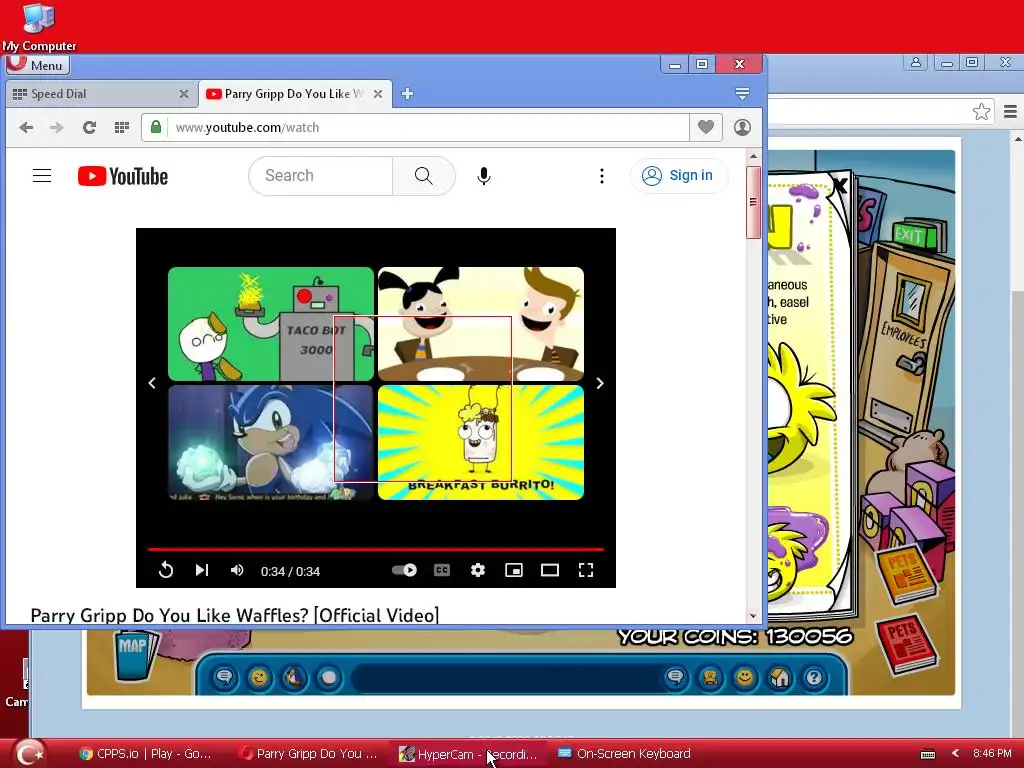The width and height of the screenshot is (1024, 768).
Task: Open a new tab with plus button
Action: (x=407, y=94)
